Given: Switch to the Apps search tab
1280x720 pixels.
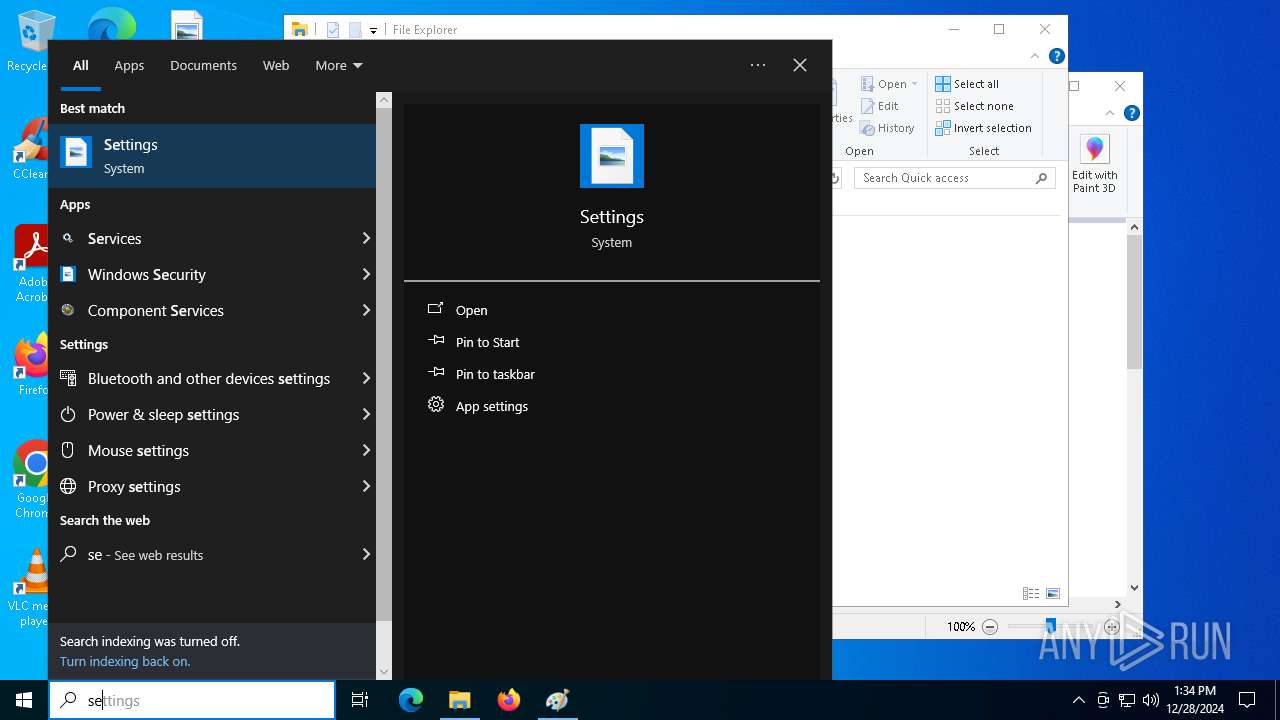Looking at the screenshot, I should coord(129,65).
